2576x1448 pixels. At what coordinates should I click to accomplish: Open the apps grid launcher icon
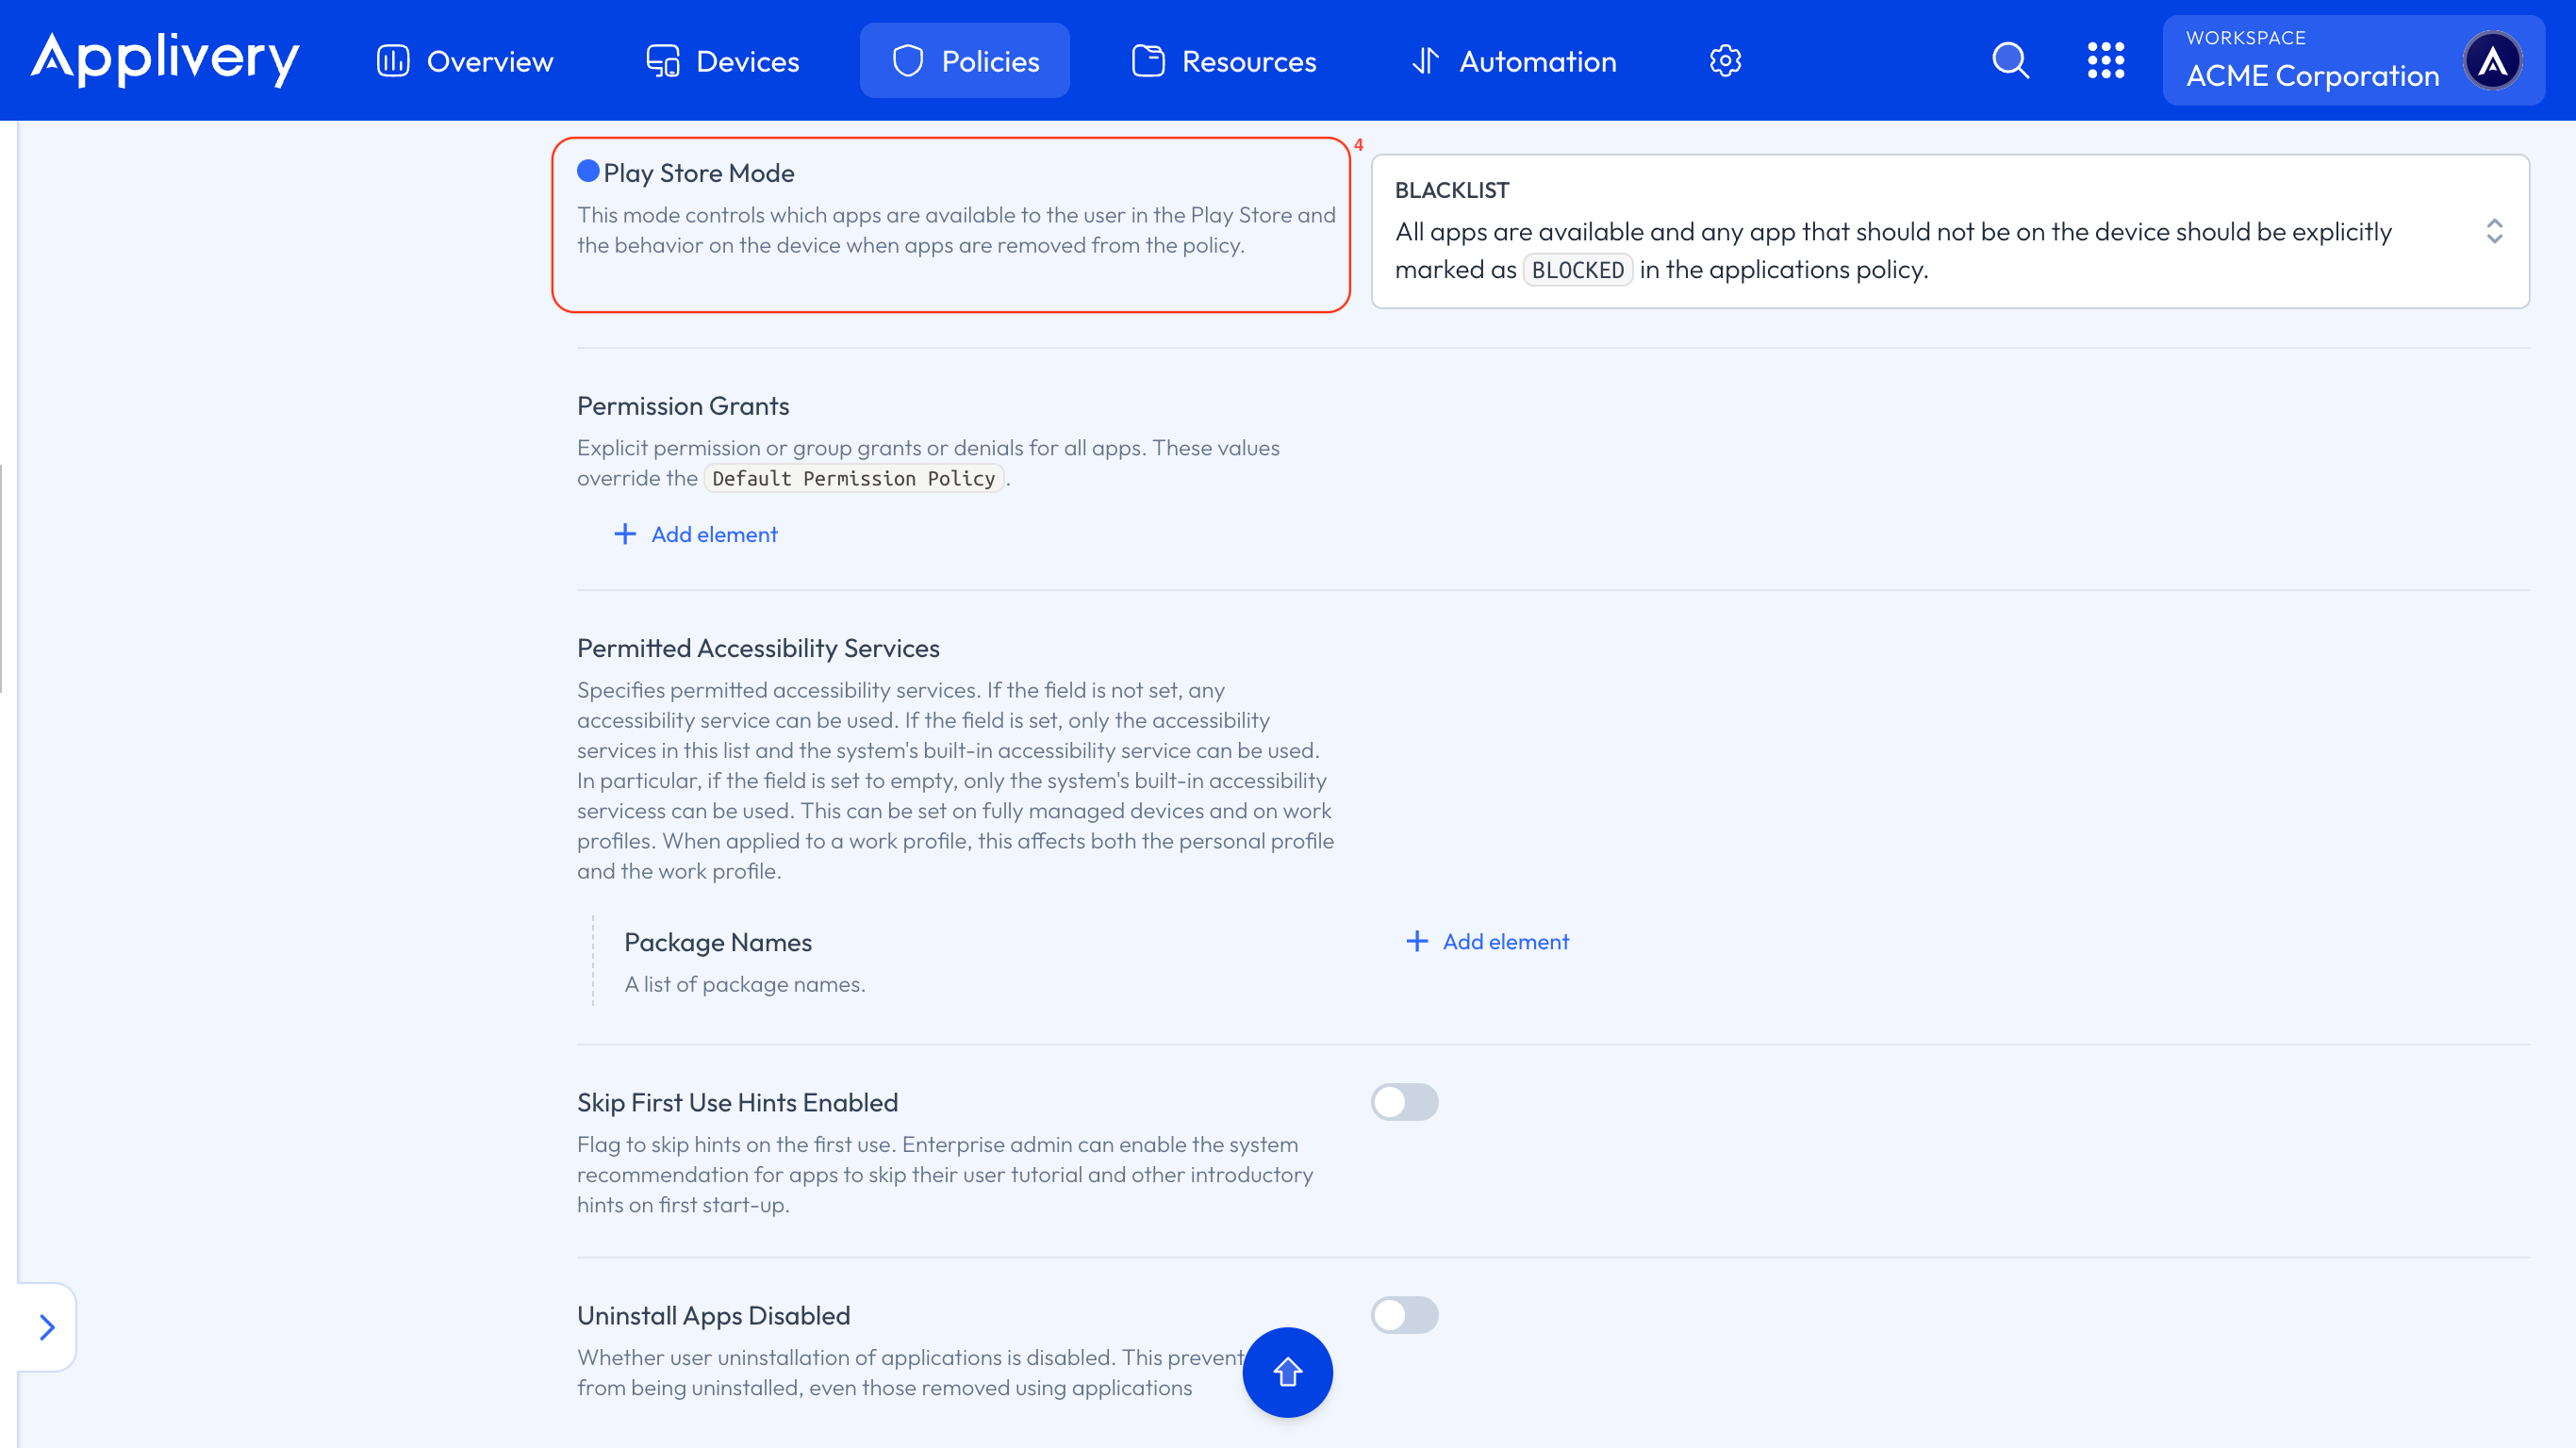pos(2107,59)
